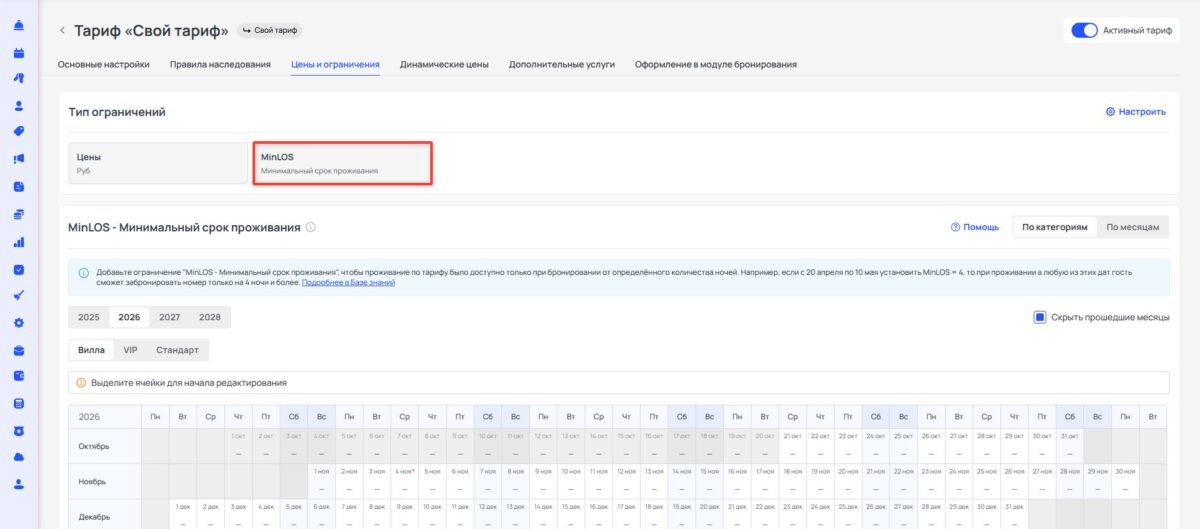The width and height of the screenshot is (1200, 529).
Task: Click the info icon next to MinLOS heading
Action: (x=311, y=227)
